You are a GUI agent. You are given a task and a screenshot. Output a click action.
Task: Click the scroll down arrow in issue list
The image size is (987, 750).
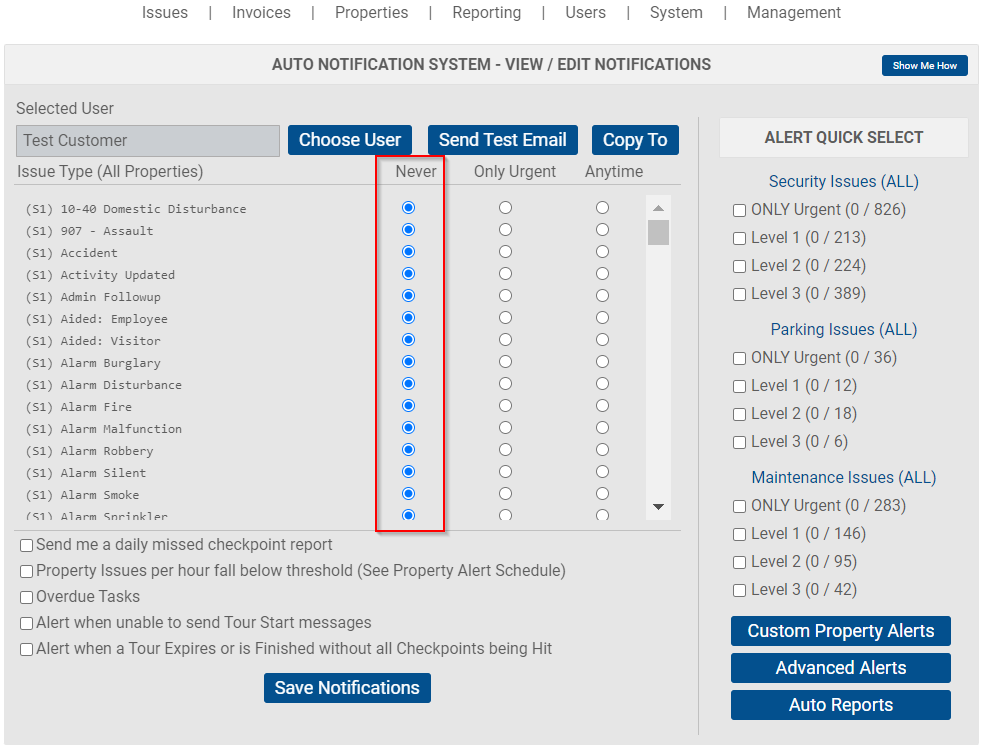coord(658,506)
